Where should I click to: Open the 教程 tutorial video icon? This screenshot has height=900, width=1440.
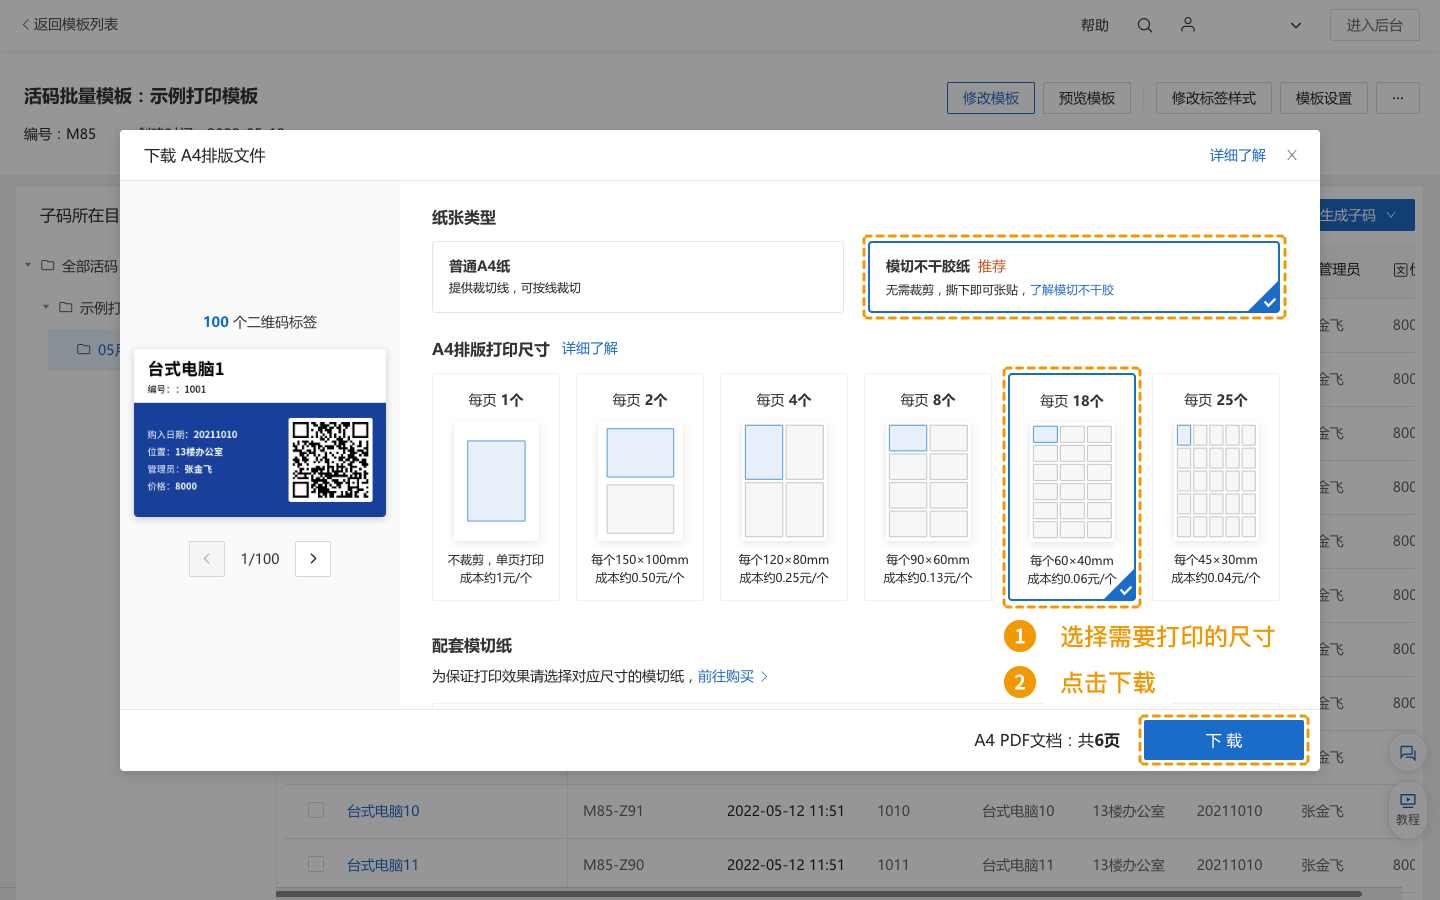click(1408, 808)
